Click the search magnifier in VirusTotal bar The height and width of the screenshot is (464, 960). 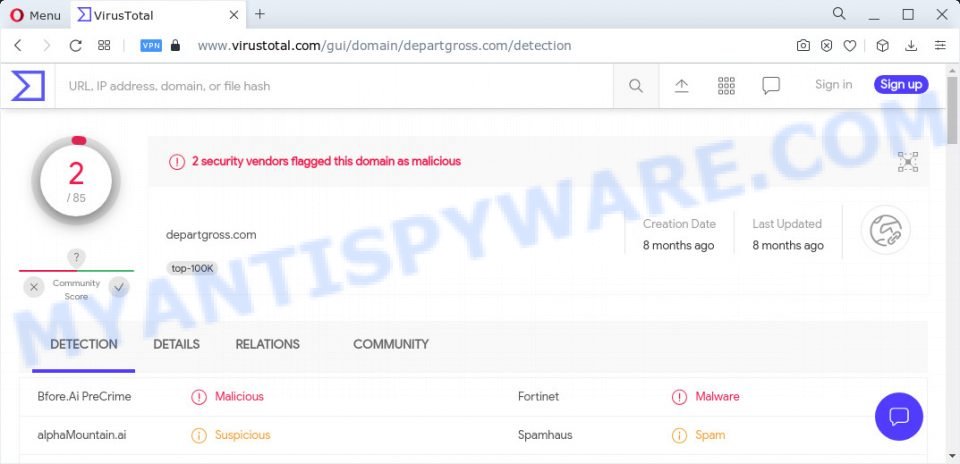coord(636,86)
